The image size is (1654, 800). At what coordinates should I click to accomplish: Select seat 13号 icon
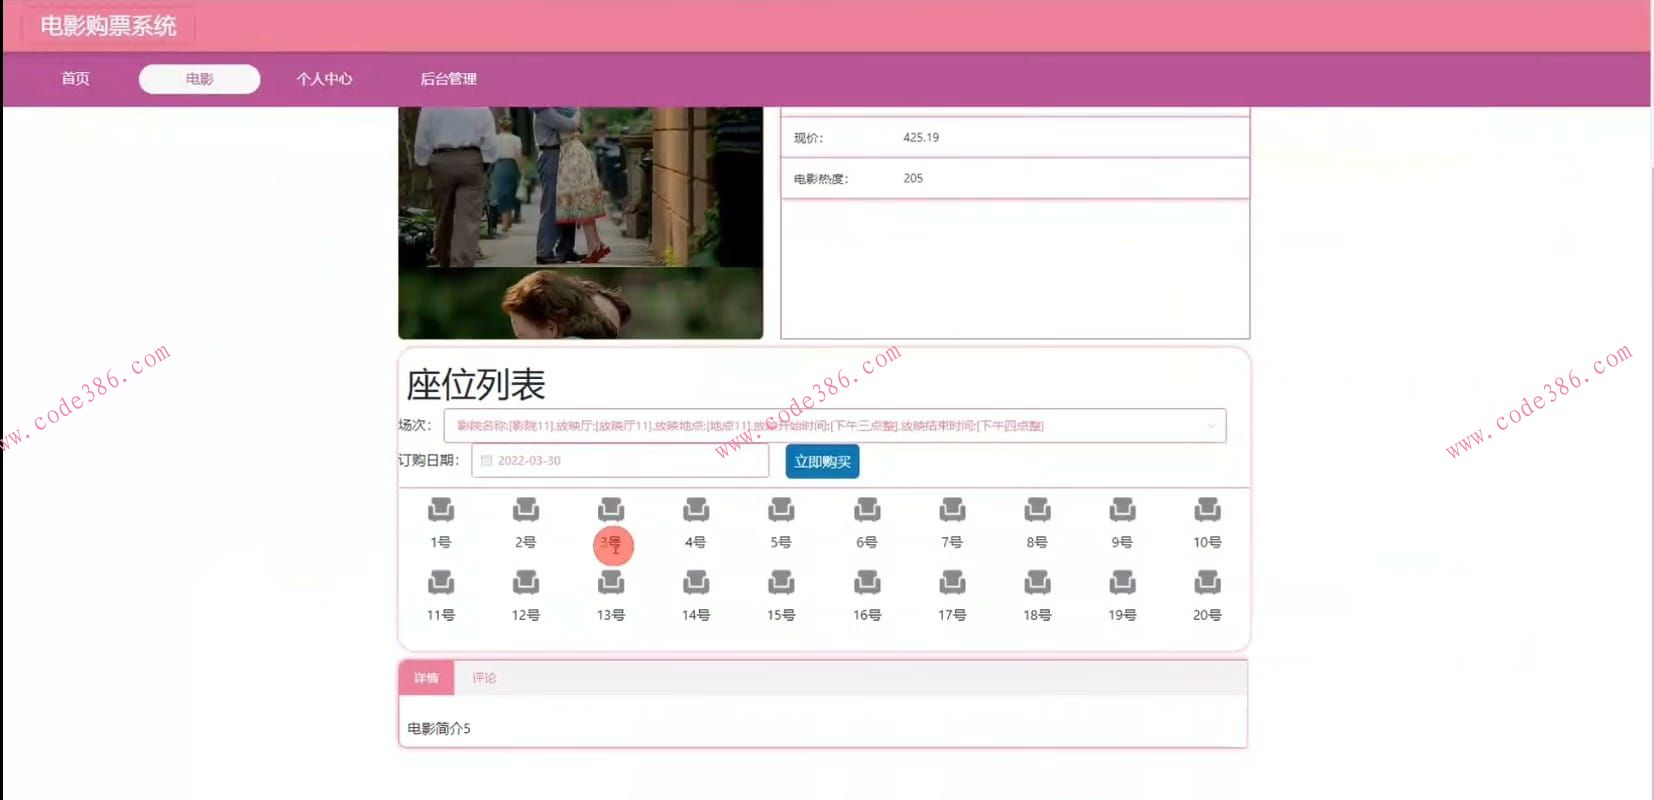[x=611, y=582]
